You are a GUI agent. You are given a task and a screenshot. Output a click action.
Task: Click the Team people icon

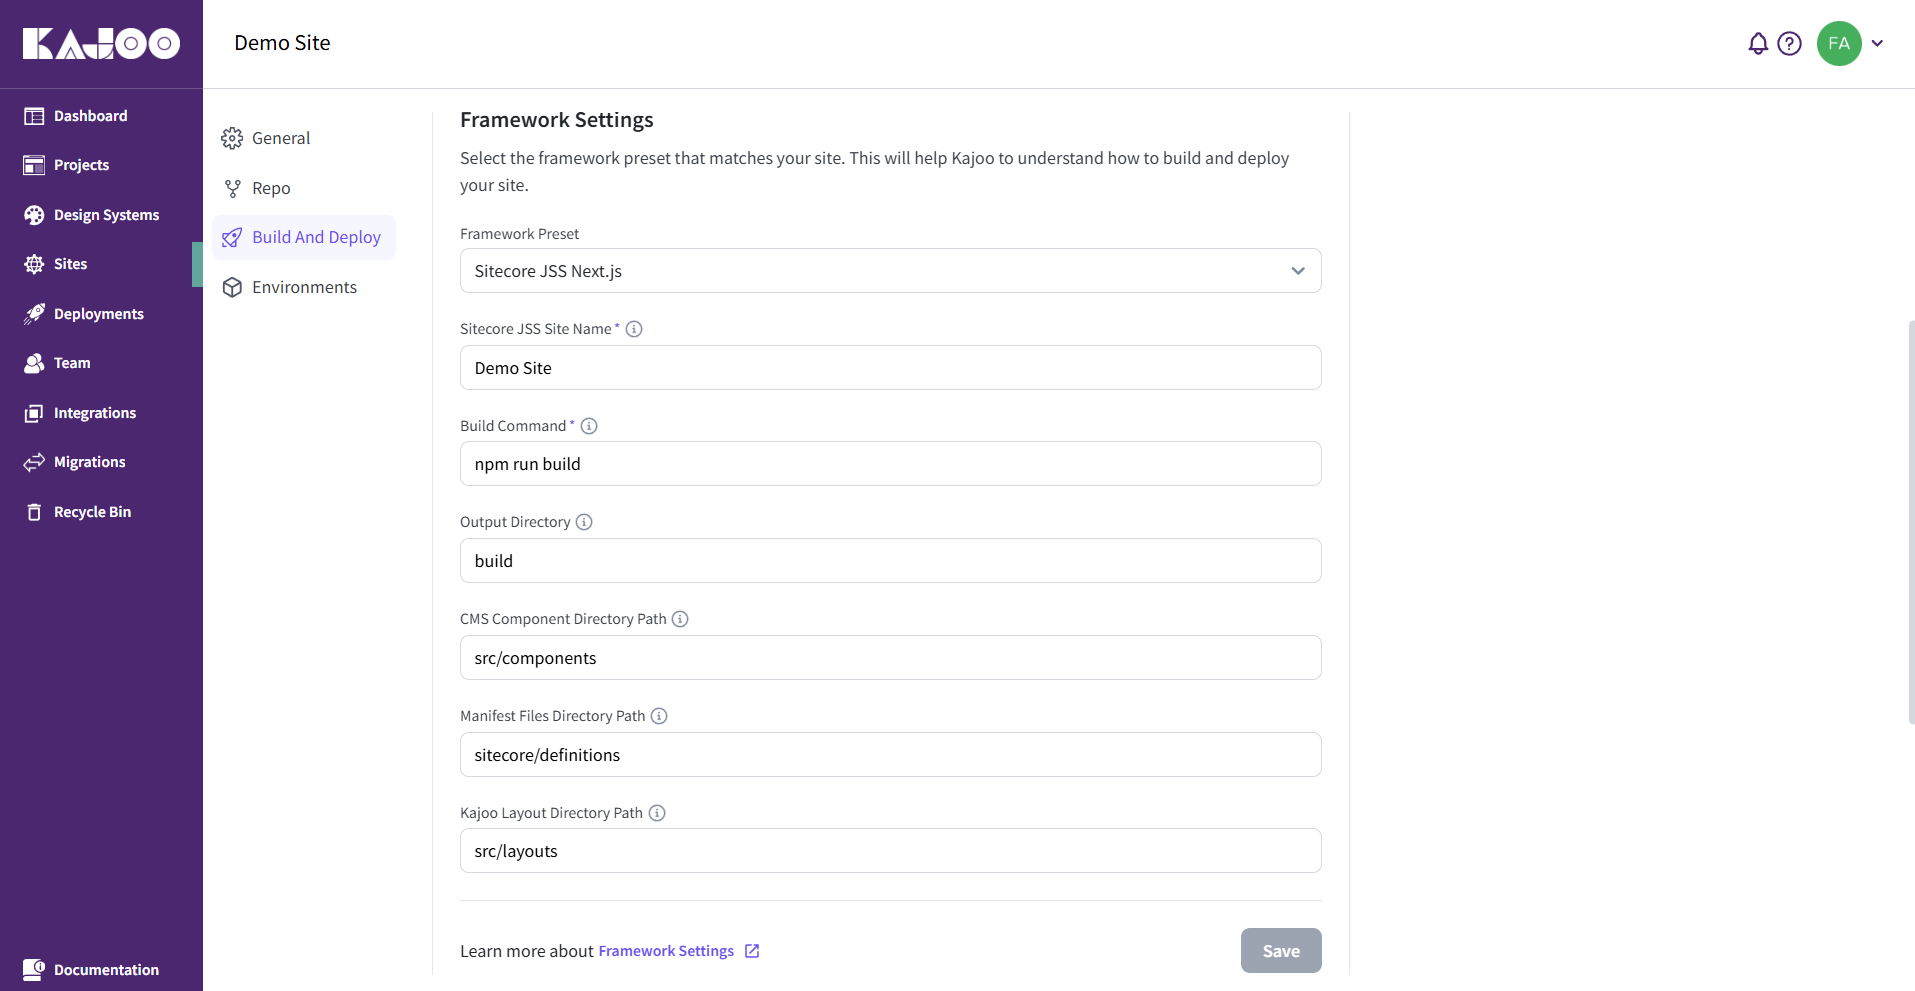(34, 363)
